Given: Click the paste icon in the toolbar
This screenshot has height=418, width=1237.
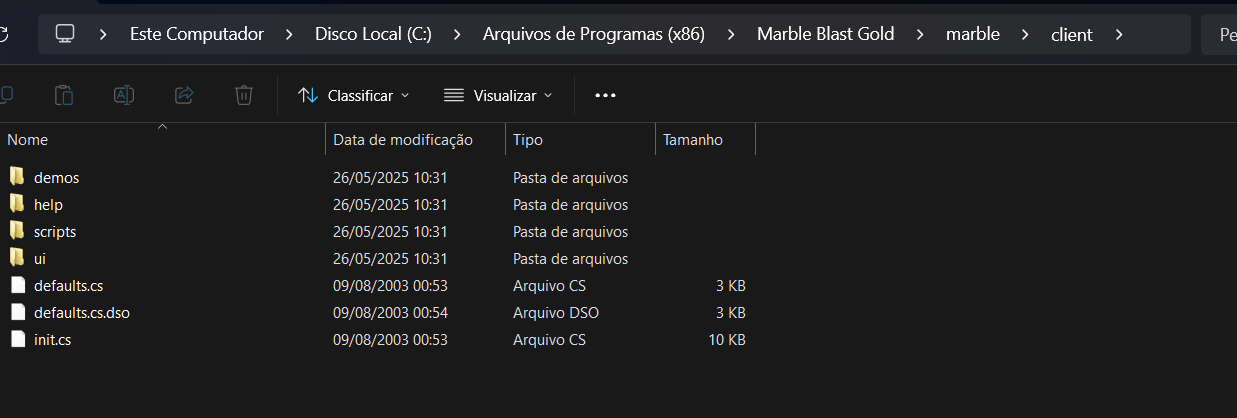Looking at the screenshot, I should pyautogui.click(x=64, y=95).
